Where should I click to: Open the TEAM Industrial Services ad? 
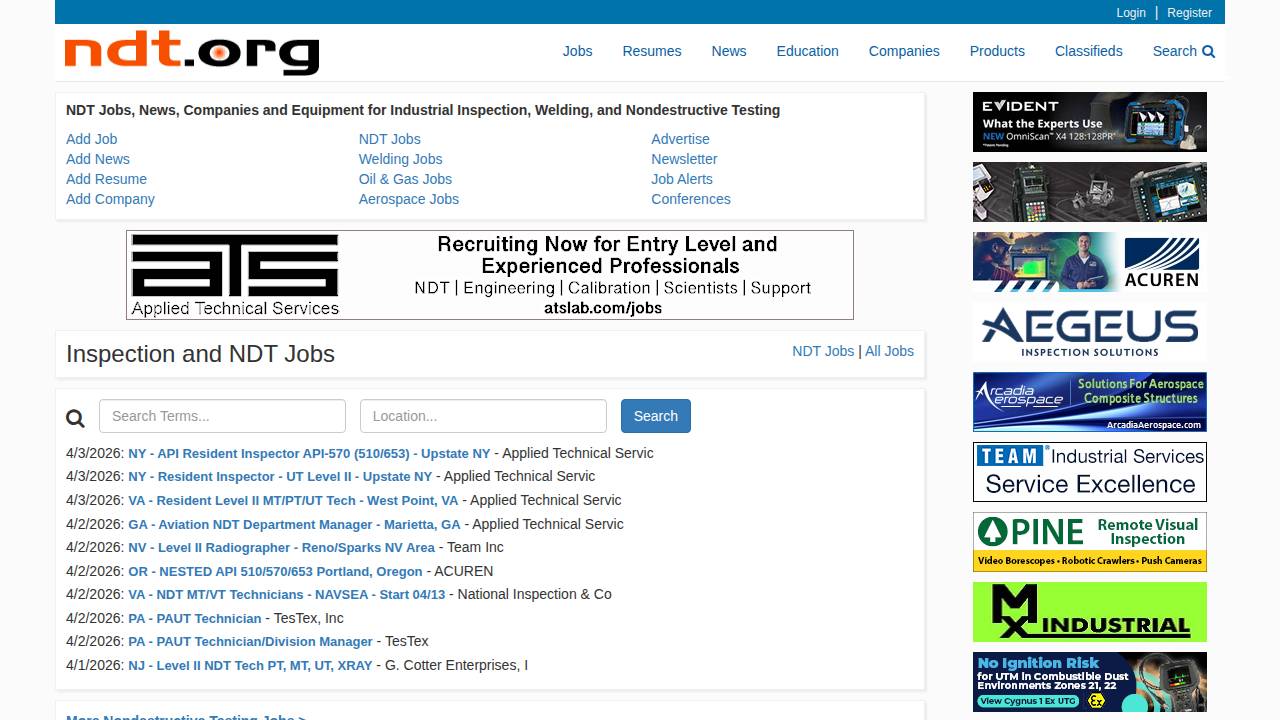click(x=1089, y=471)
